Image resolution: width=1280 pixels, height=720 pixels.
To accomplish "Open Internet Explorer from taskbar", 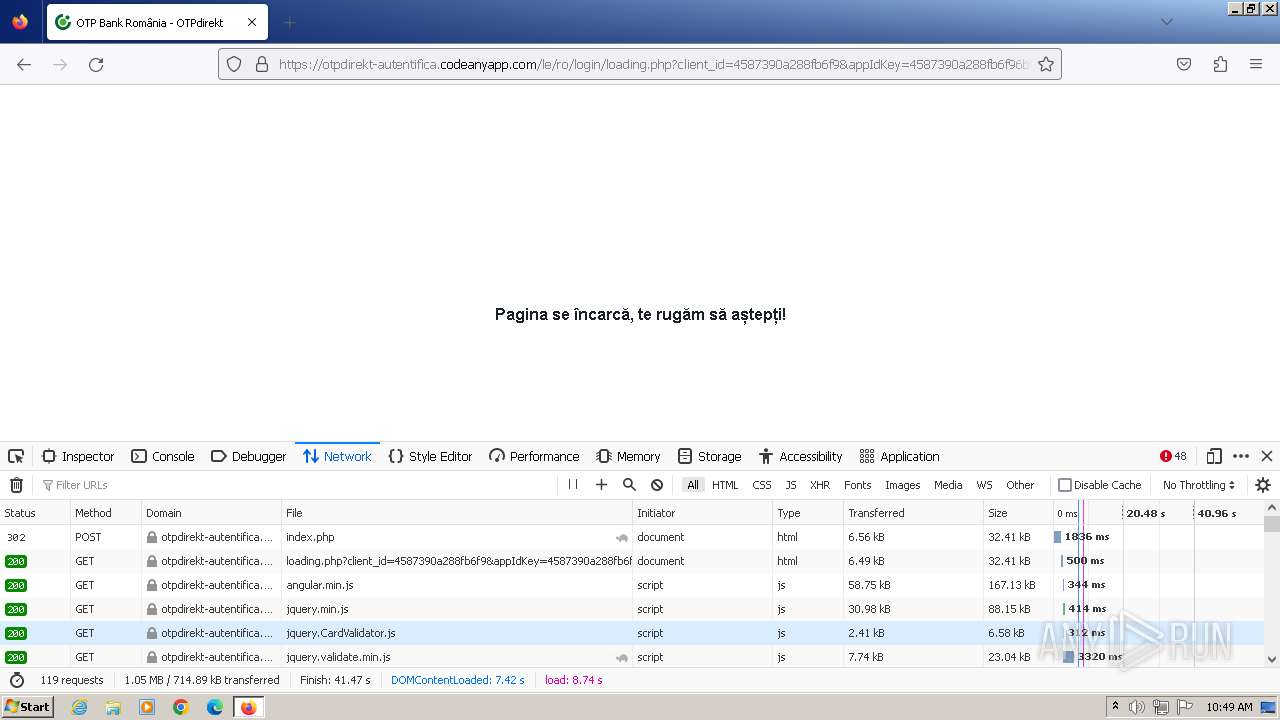I will (79, 707).
